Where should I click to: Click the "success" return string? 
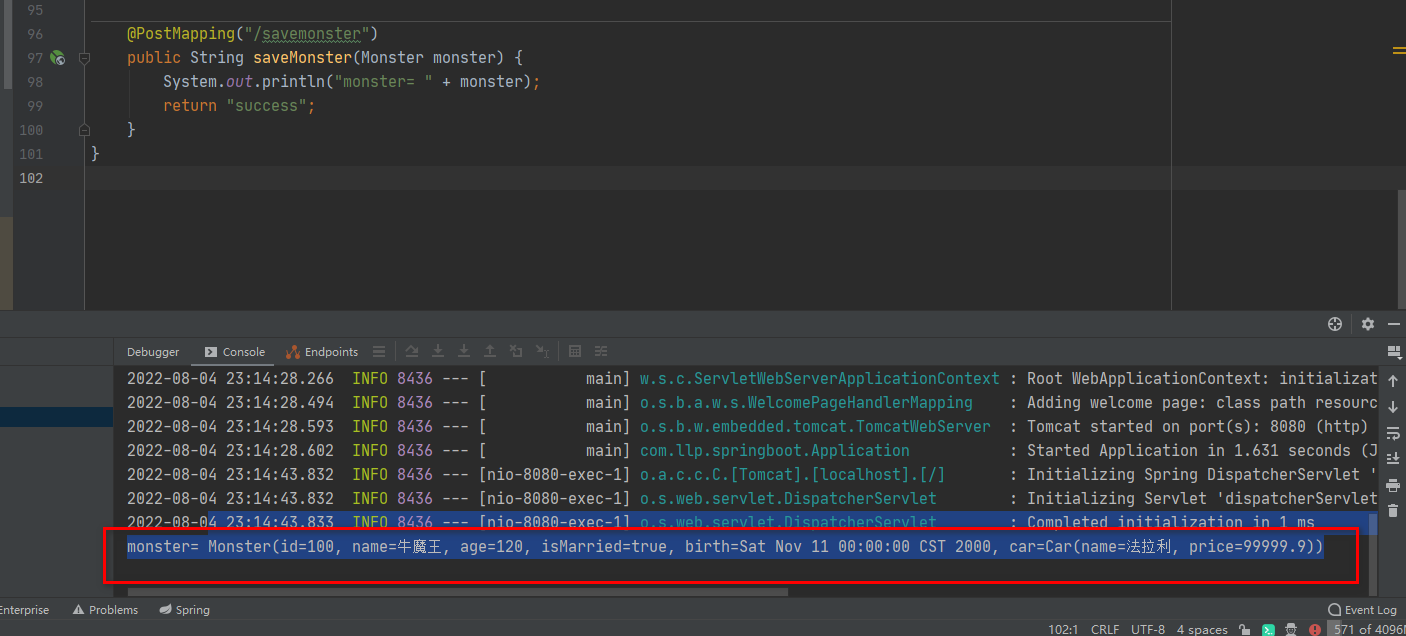266,106
